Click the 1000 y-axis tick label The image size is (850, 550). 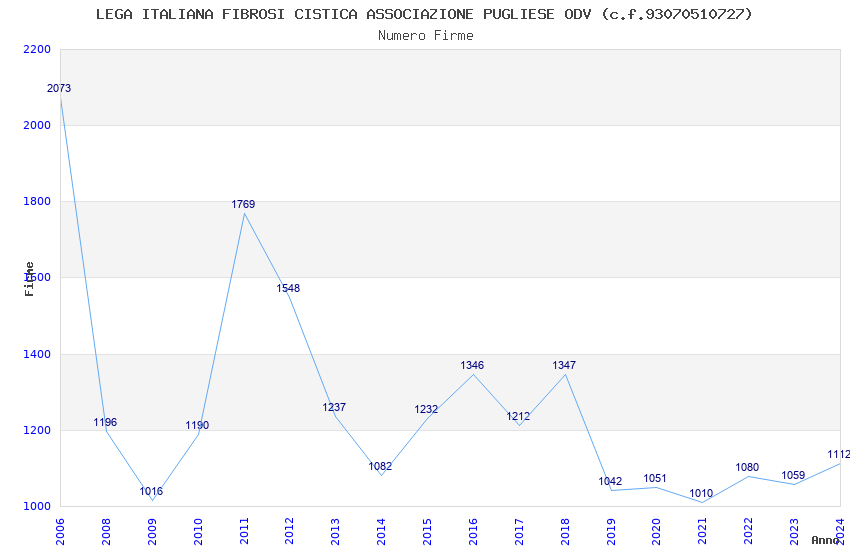[37, 506]
